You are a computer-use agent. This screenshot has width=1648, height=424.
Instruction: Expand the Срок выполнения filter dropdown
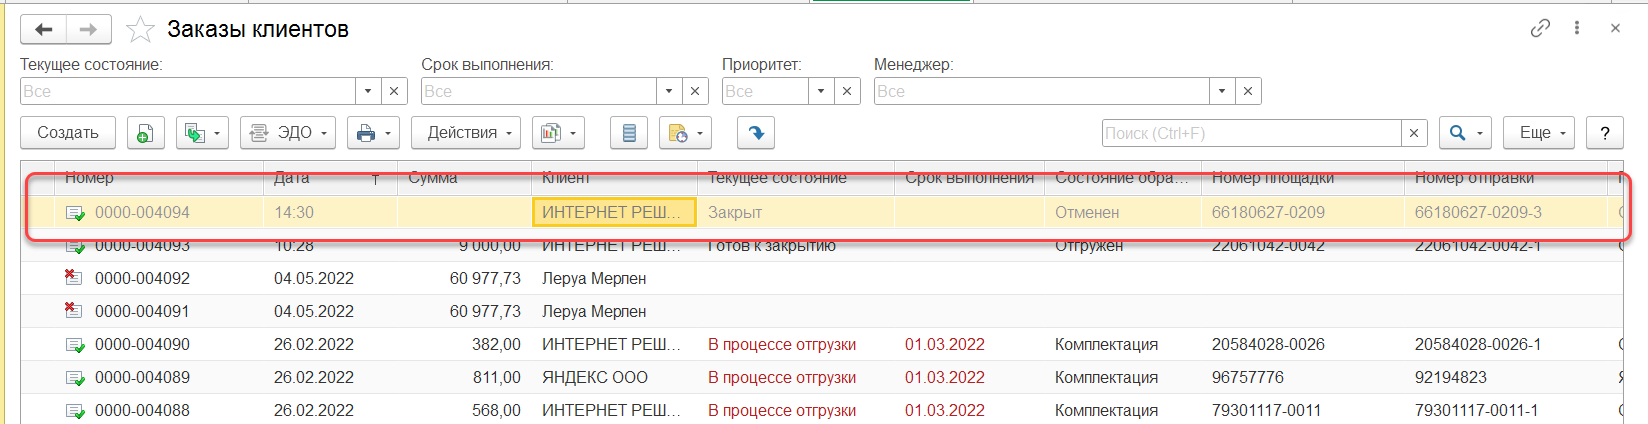click(669, 91)
